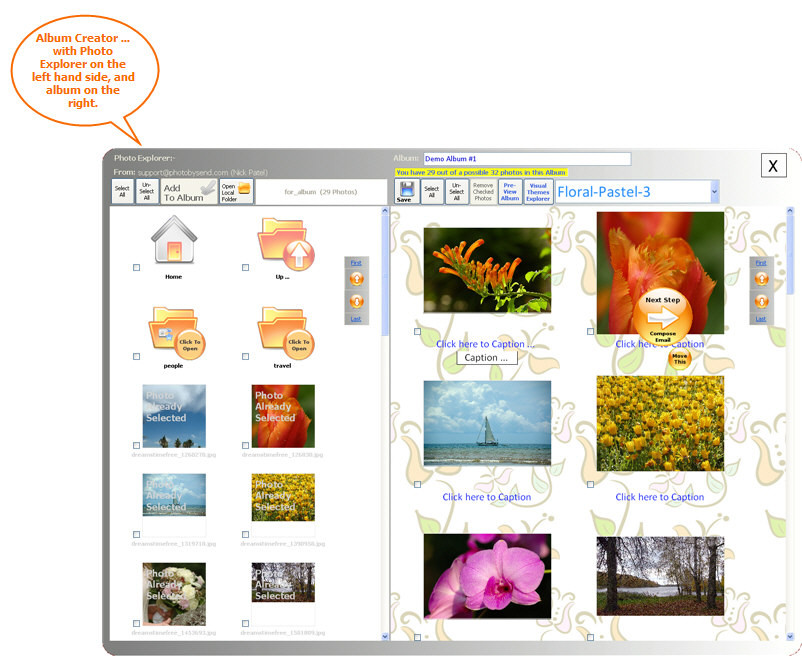Image resolution: width=802 pixels, height=656 pixels.
Task: Go up one folder with Up icon
Action: pyautogui.click(x=285, y=244)
